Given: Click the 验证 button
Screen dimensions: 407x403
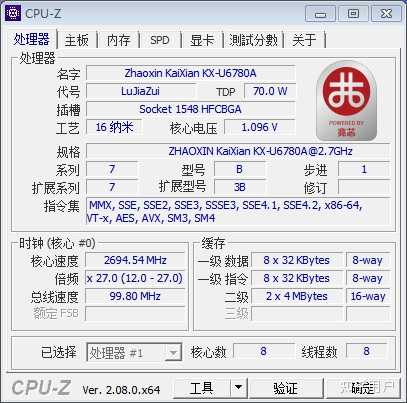Looking at the screenshot, I should coord(286,387).
